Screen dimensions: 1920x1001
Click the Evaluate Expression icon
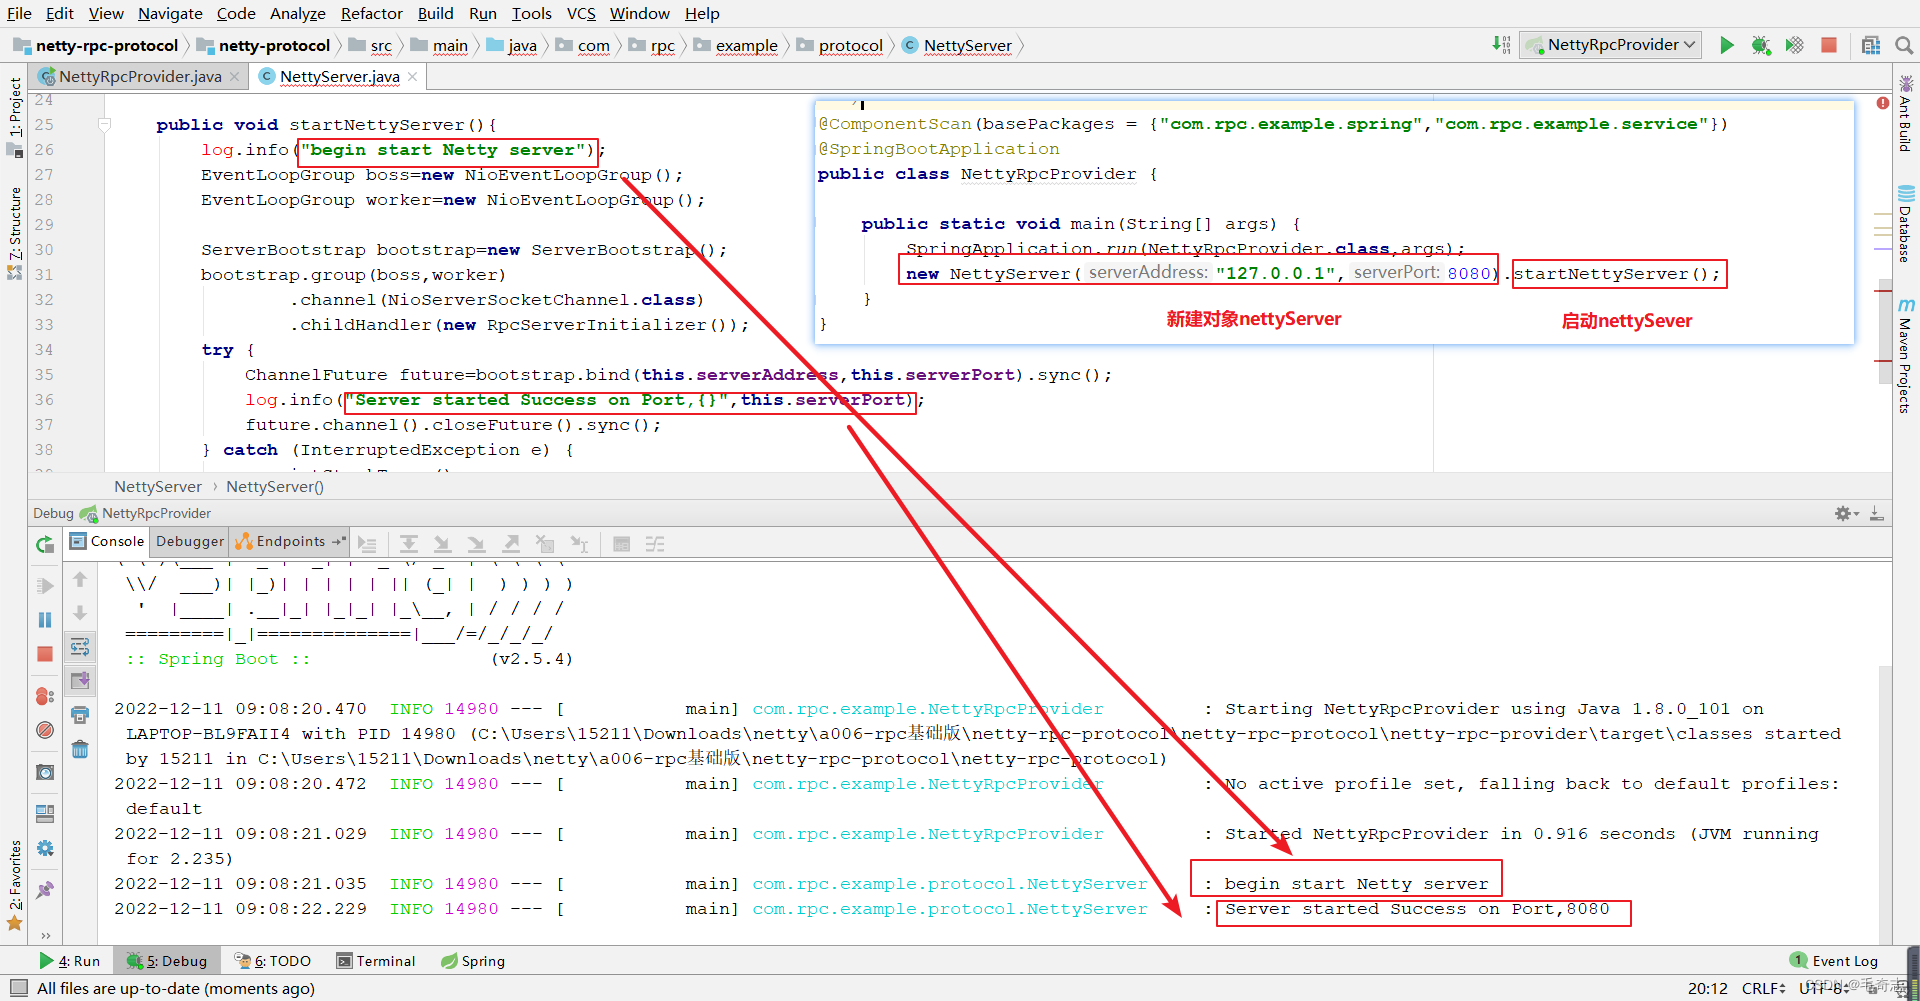pyautogui.click(x=621, y=544)
